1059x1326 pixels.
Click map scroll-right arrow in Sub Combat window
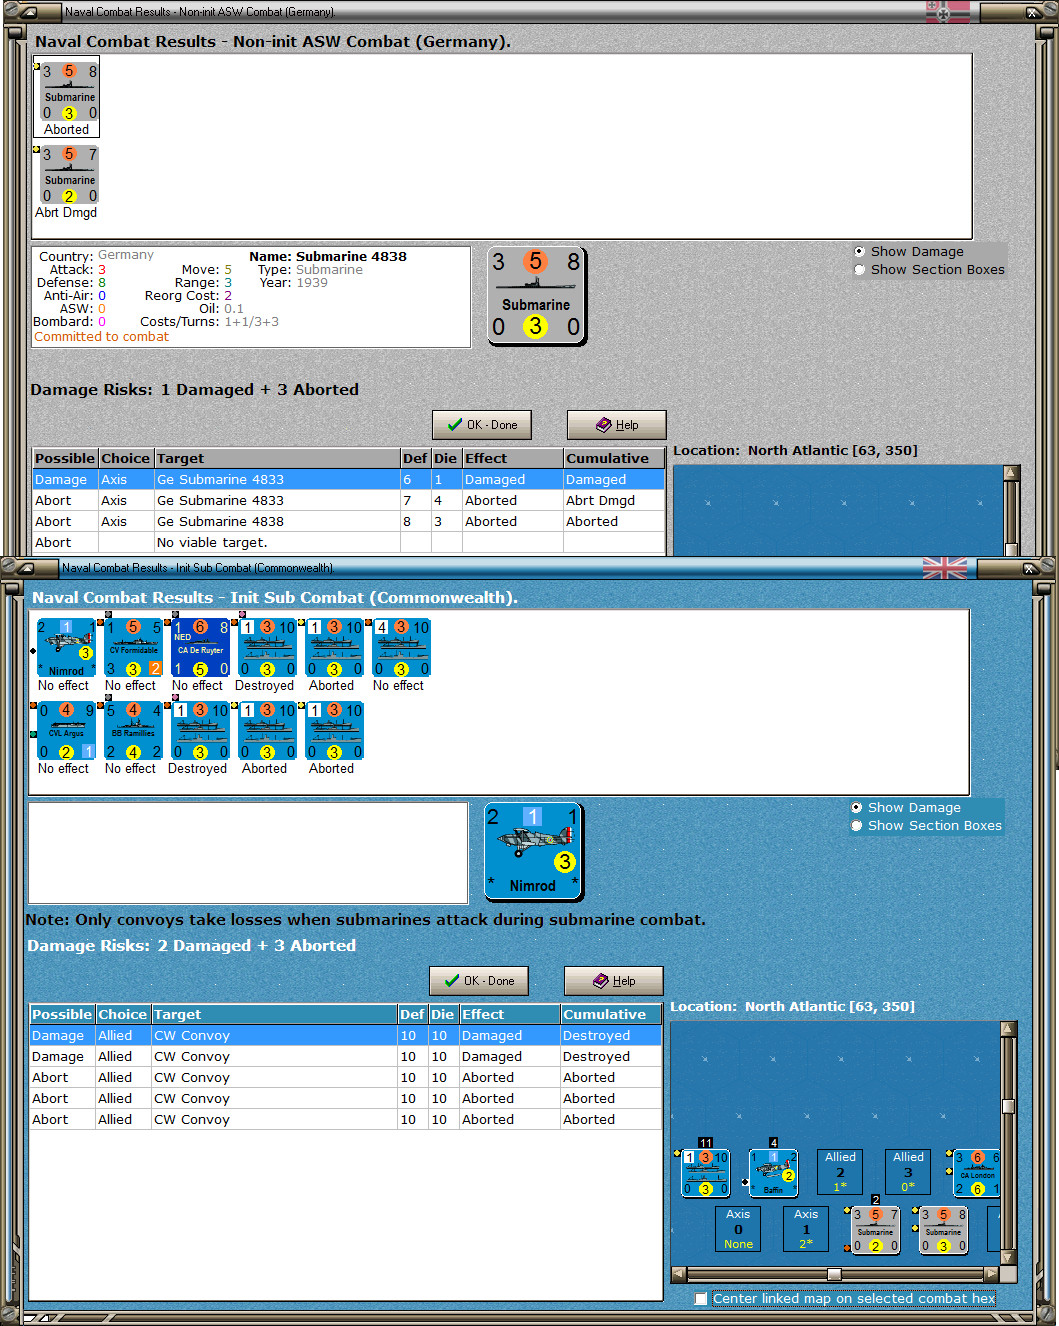[x=991, y=1274]
